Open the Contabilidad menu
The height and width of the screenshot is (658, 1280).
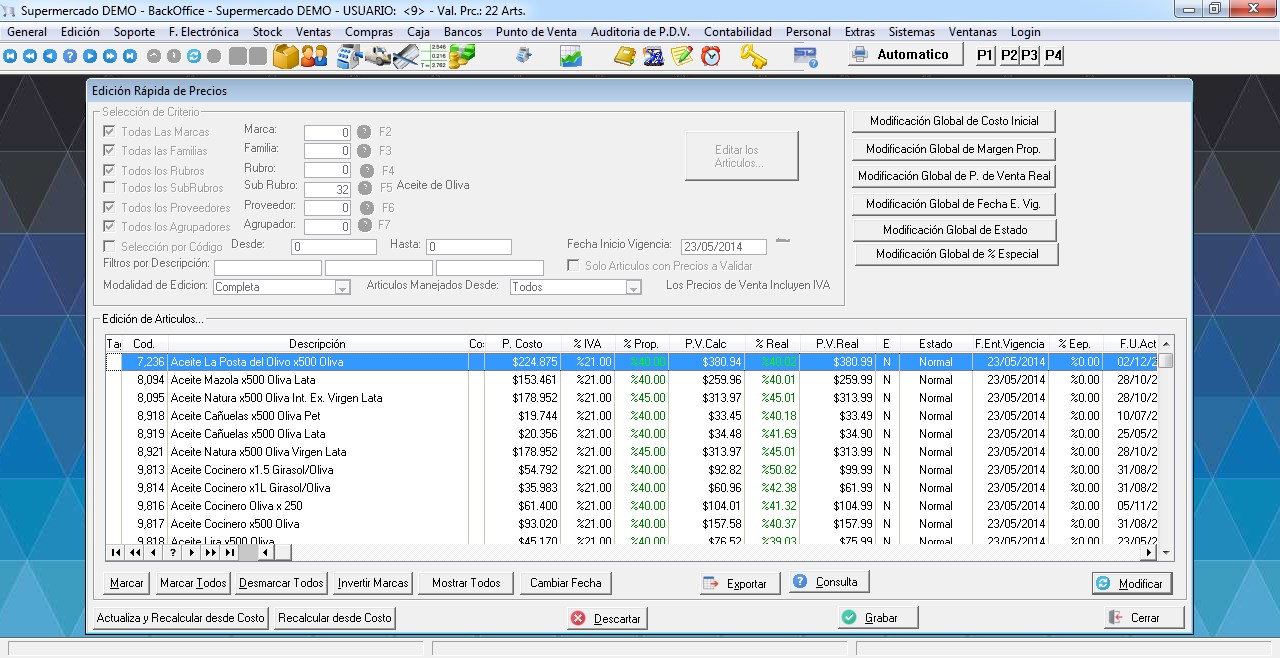[737, 32]
